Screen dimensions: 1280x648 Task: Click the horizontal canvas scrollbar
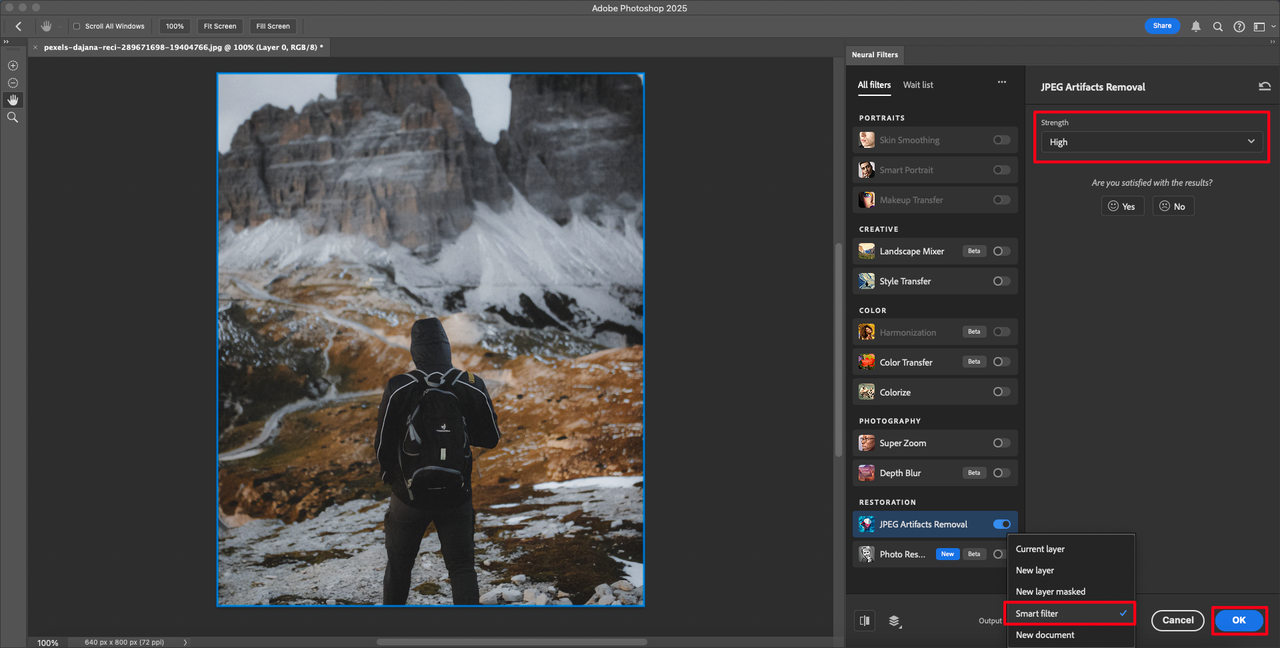pos(511,642)
